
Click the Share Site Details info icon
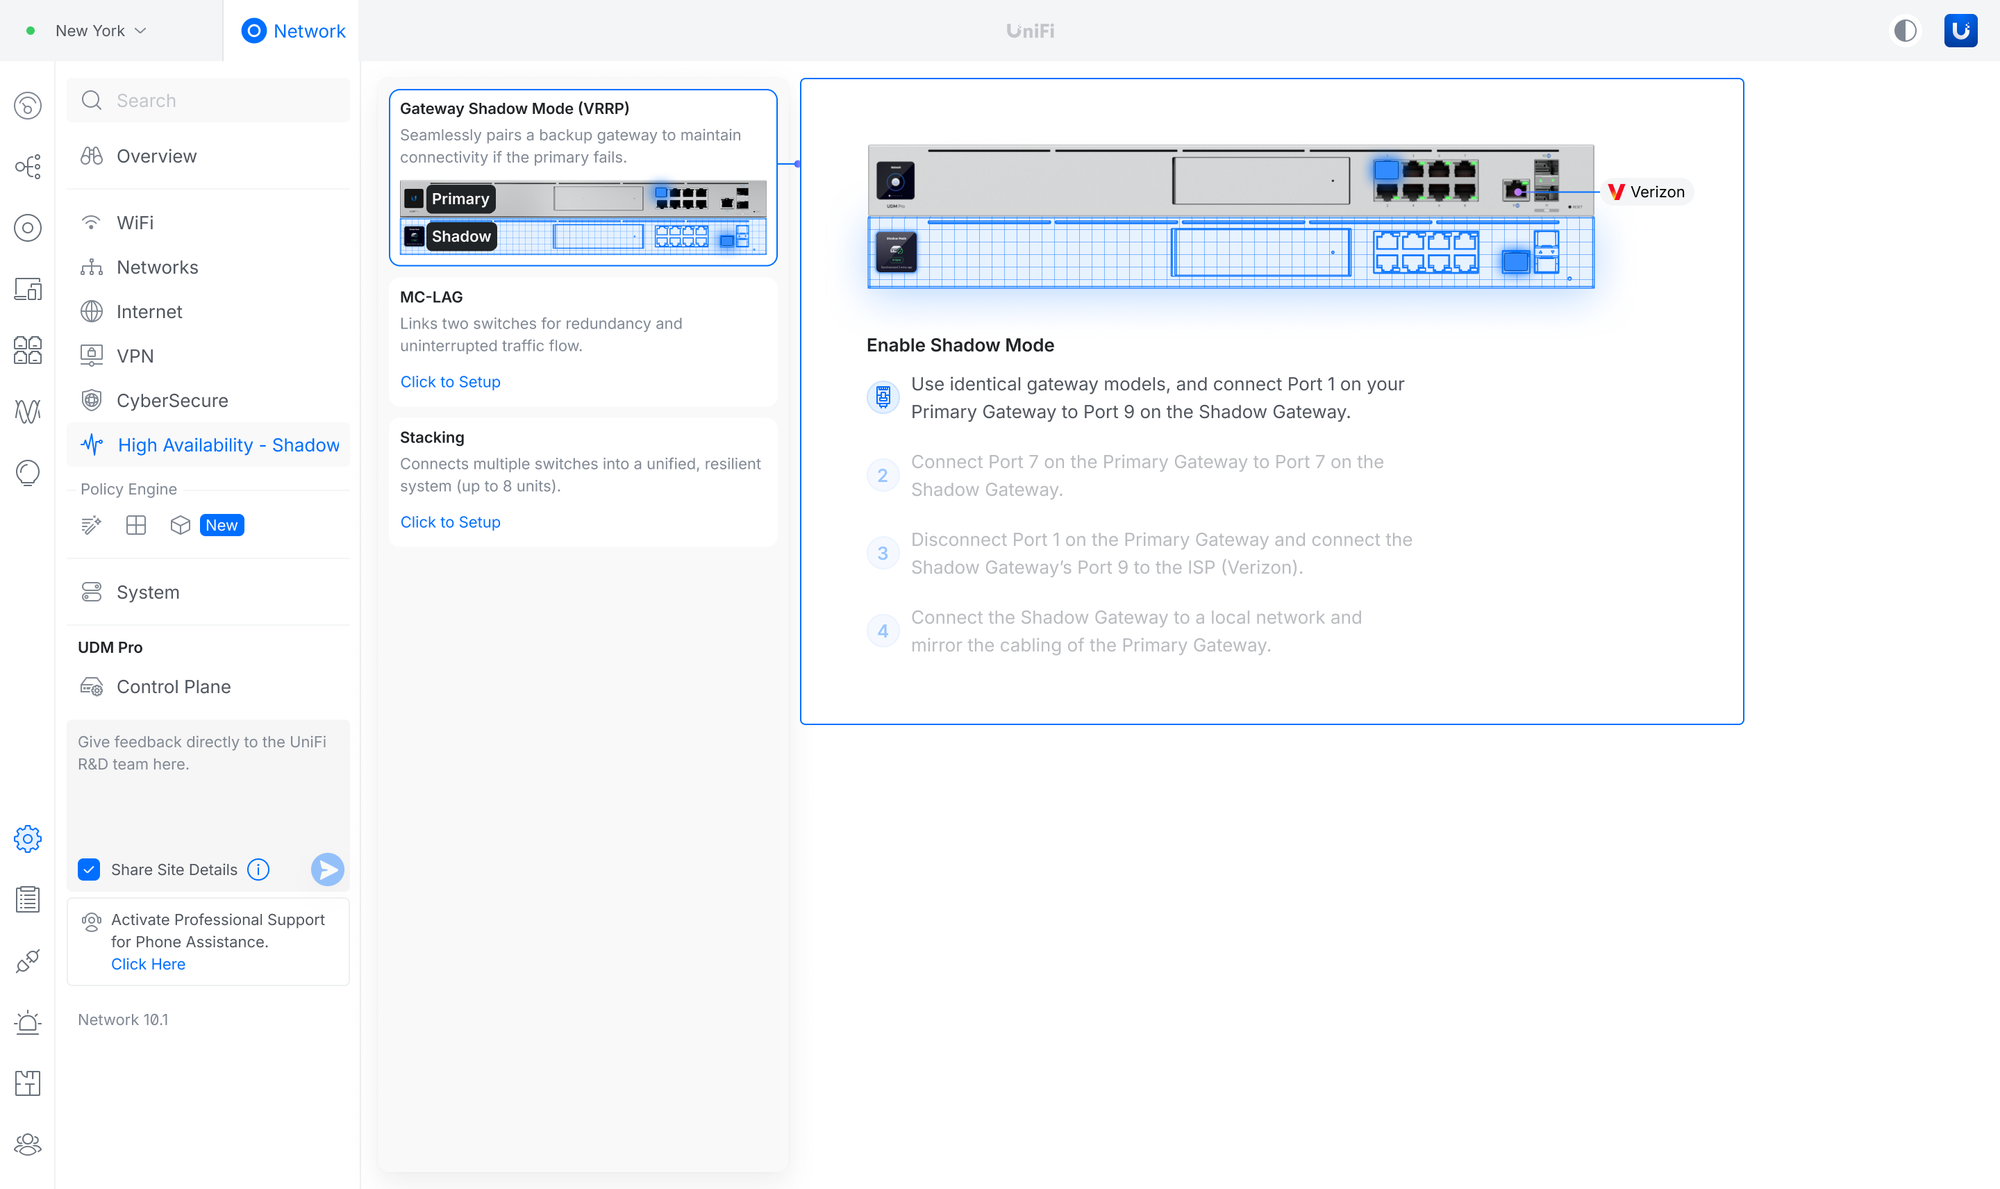pos(258,869)
